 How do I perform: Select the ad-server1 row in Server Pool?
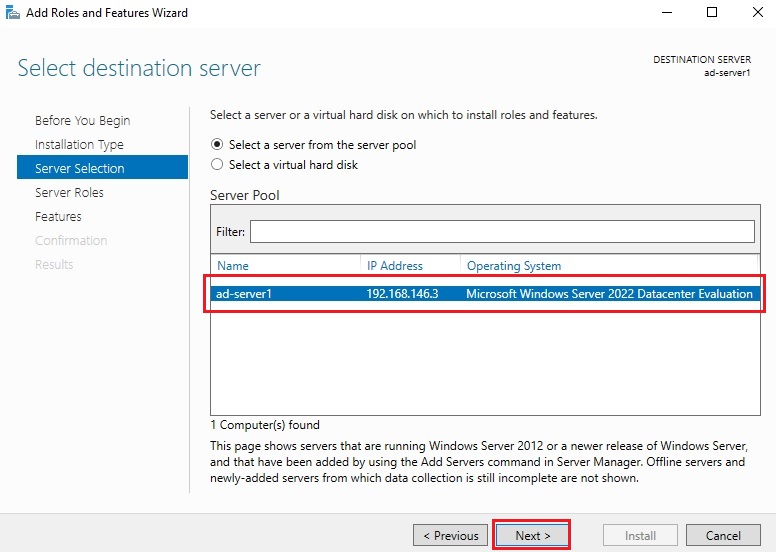pos(484,294)
